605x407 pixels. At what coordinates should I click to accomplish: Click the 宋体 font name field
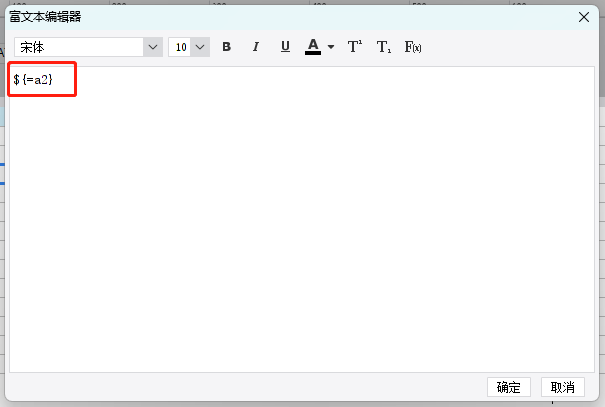[79, 47]
